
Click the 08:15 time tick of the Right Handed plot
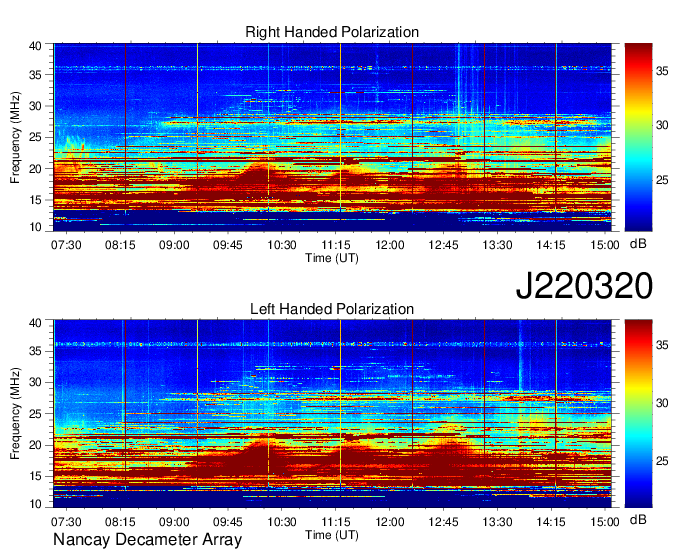(x=120, y=245)
